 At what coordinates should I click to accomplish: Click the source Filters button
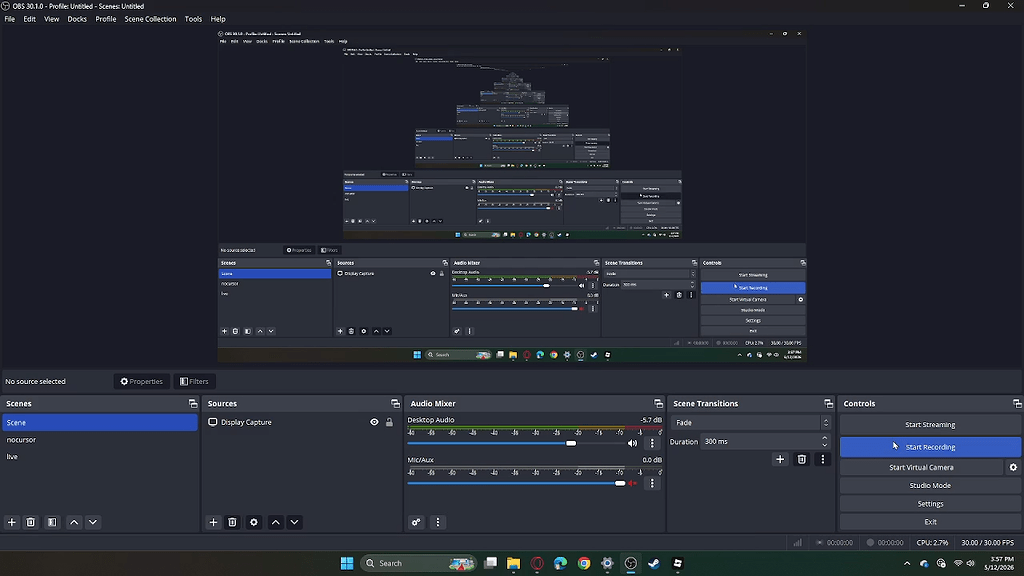click(195, 381)
